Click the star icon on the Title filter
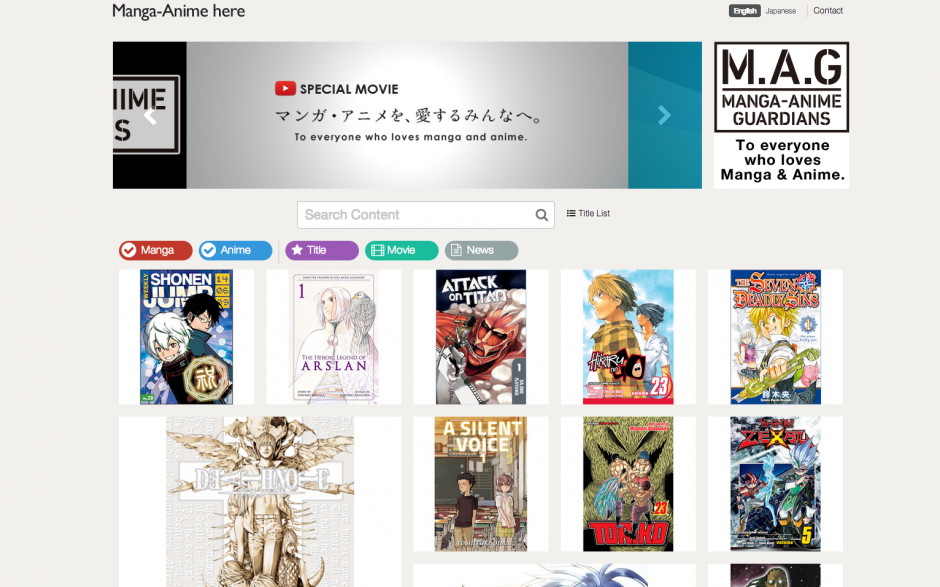This screenshot has width=940, height=587. point(297,250)
